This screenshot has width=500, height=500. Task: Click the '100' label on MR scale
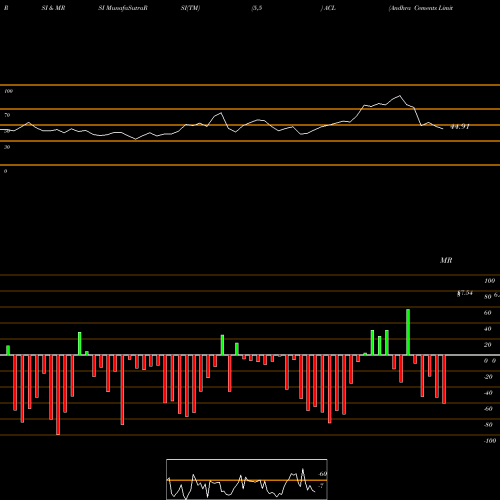tap(489, 281)
